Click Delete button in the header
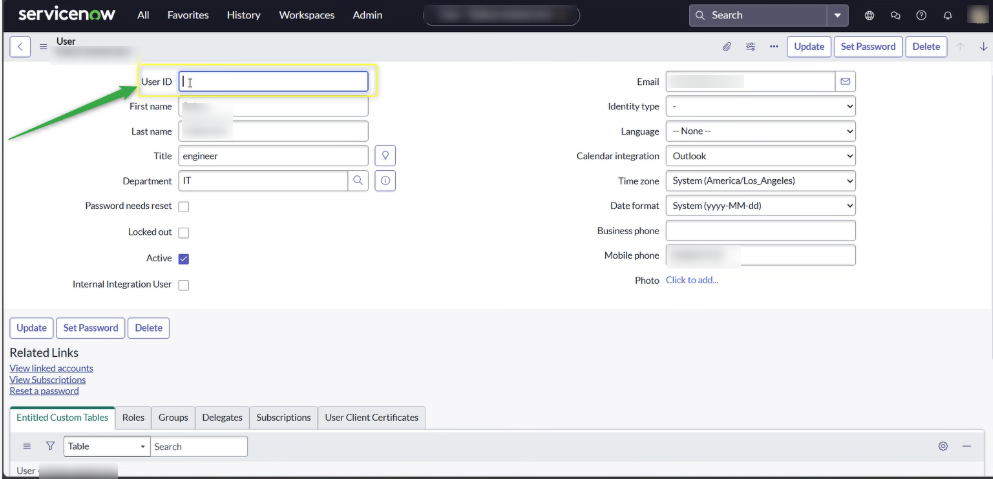Screen dimensions: 993x479 (926, 46)
